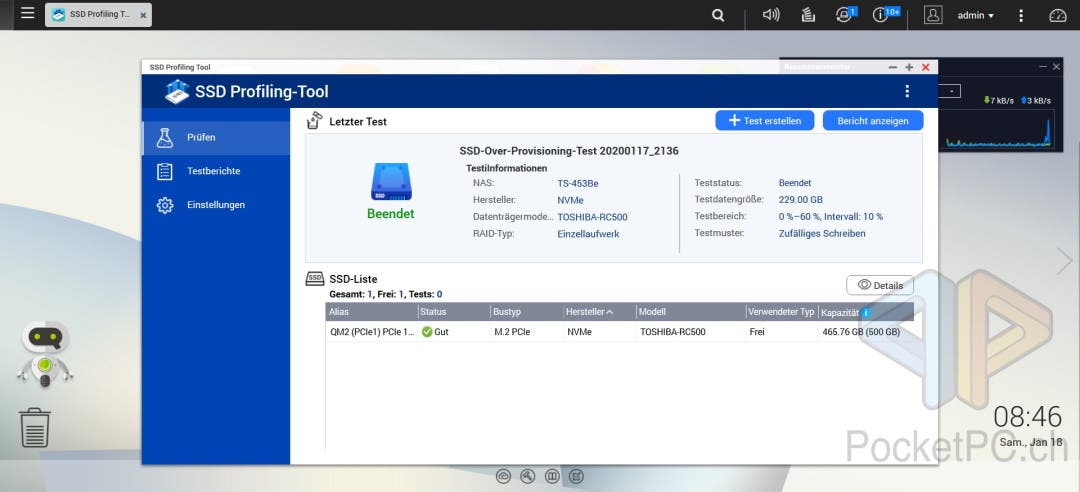Toggle sort arrow on Hersteller column

(610, 312)
